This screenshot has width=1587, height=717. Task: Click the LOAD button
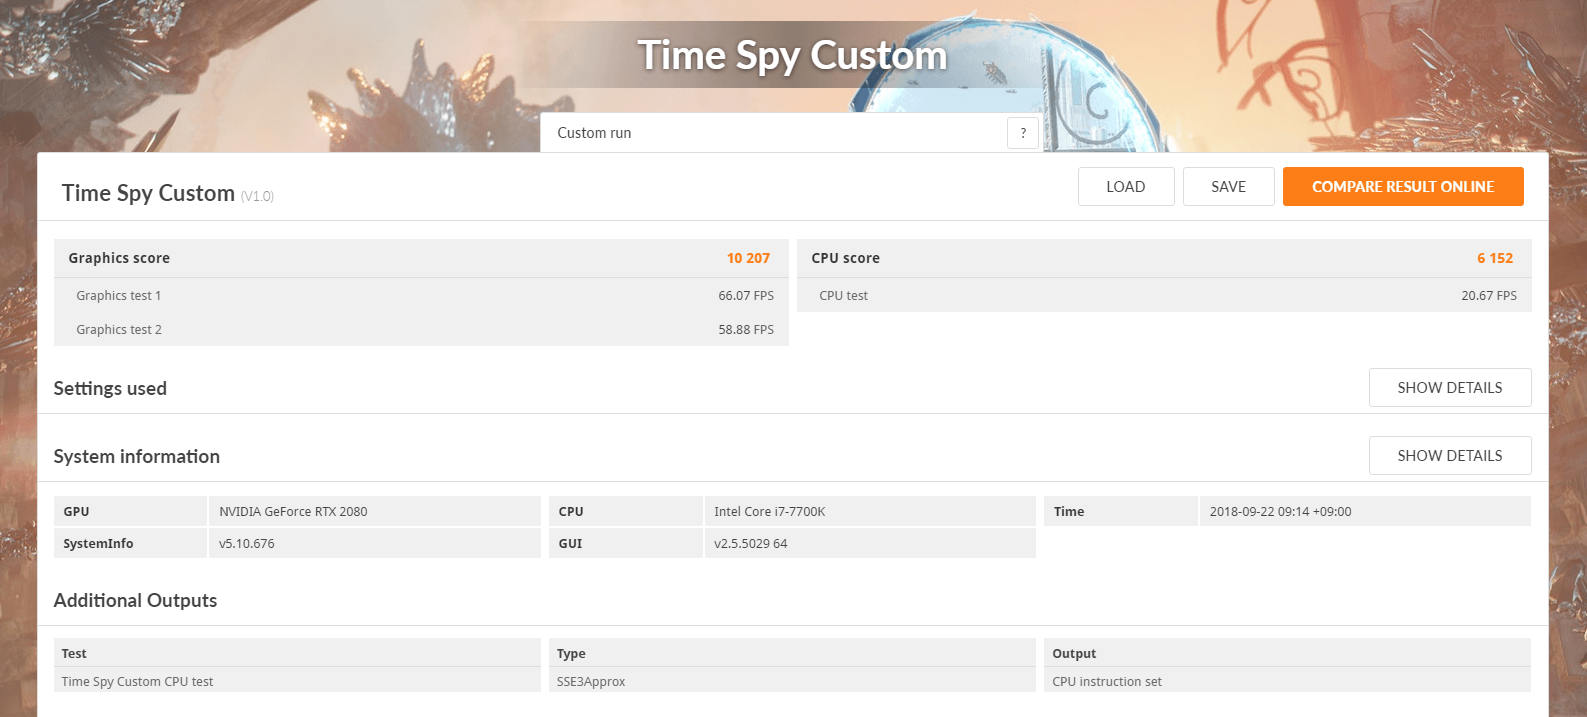[x=1126, y=187]
